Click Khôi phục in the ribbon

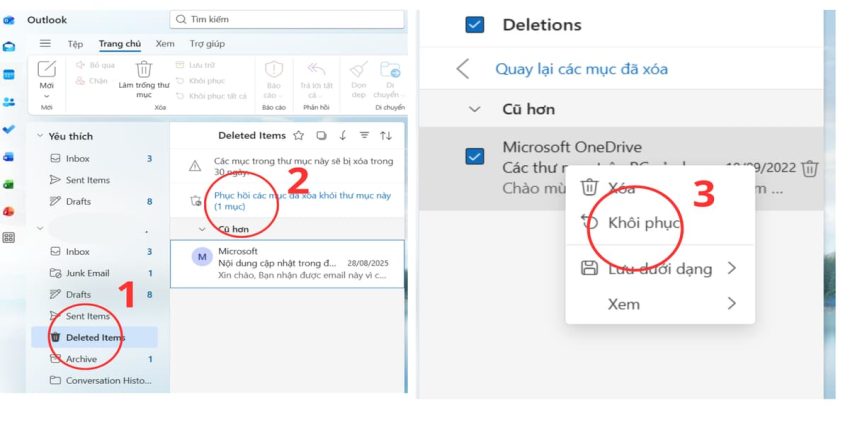point(200,81)
